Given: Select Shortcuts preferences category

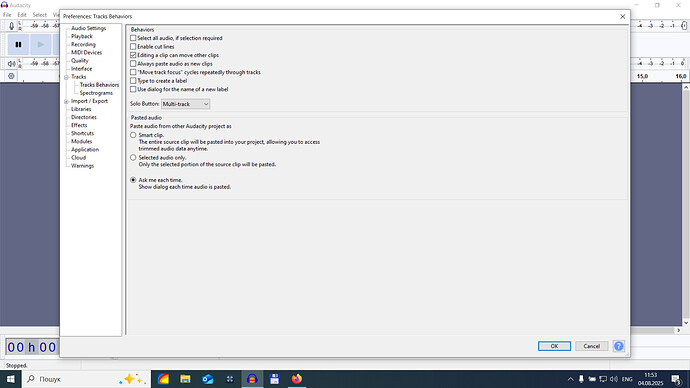Looking at the screenshot, I should point(82,133).
